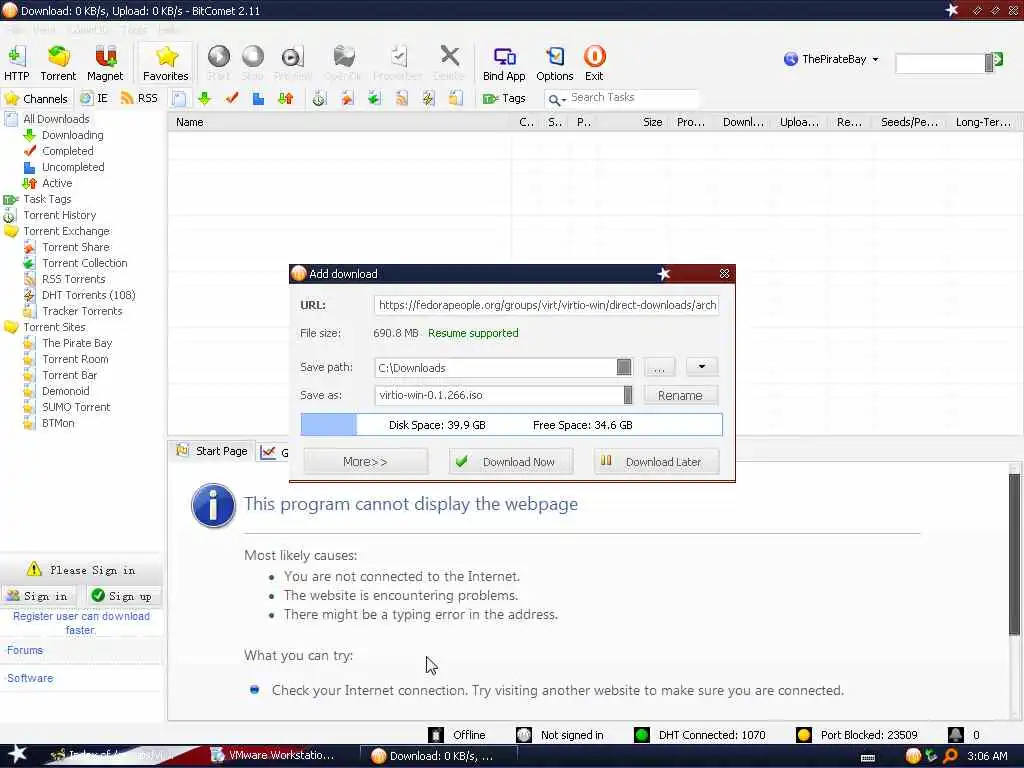Click the Not signed in status icon
Image resolution: width=1024 pixels, height=768 pixels.
pos(524,735)
